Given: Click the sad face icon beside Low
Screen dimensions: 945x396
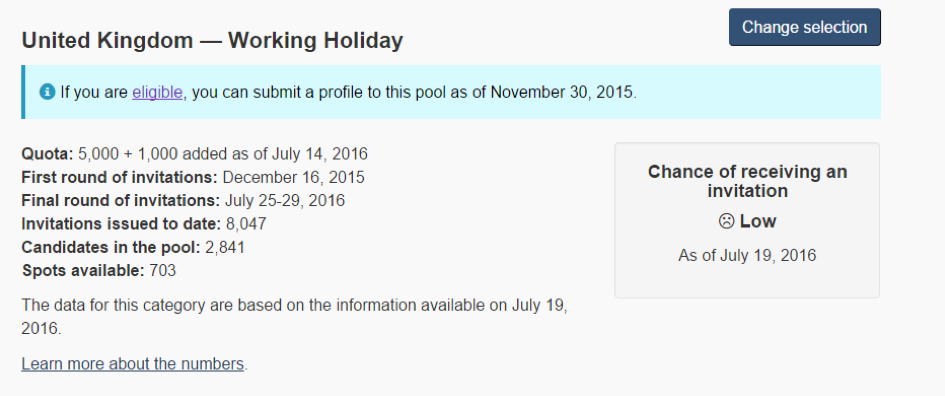Looking at the screenshot, I should 726,222.
